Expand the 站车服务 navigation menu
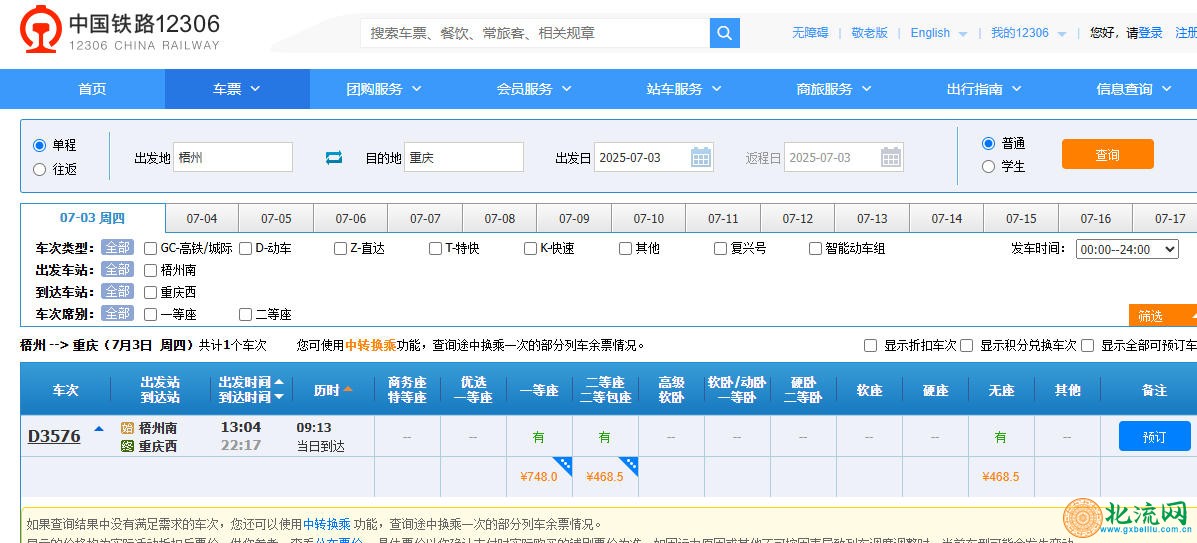The image size is (1197, 543). pyautogui.click(x=684, y=89)
